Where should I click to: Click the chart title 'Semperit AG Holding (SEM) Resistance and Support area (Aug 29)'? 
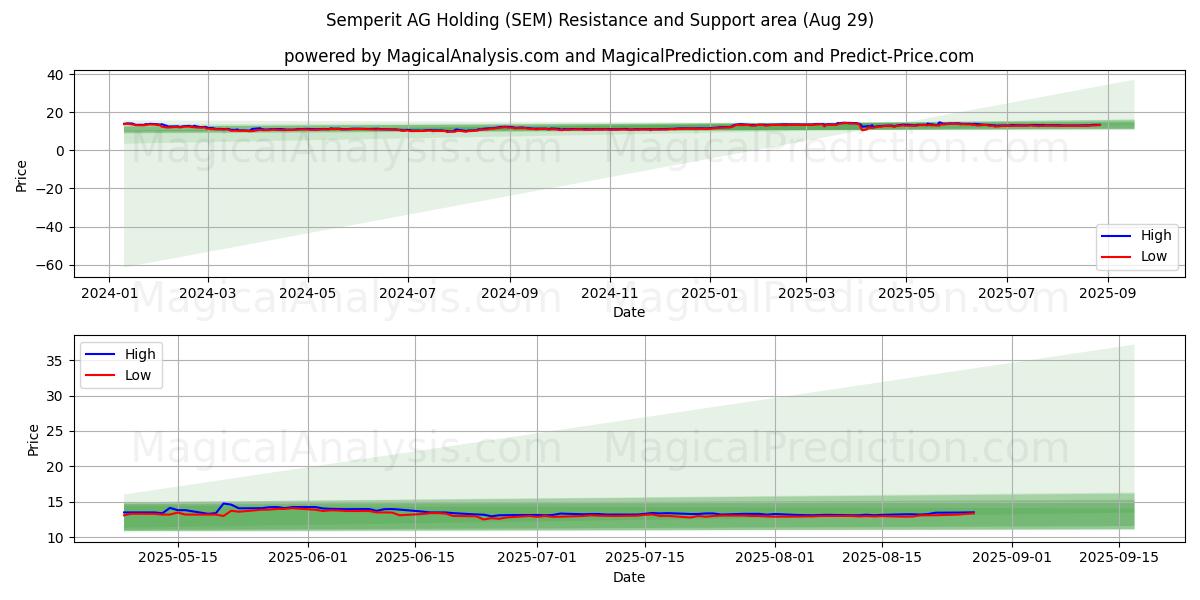tap(600, 20)
